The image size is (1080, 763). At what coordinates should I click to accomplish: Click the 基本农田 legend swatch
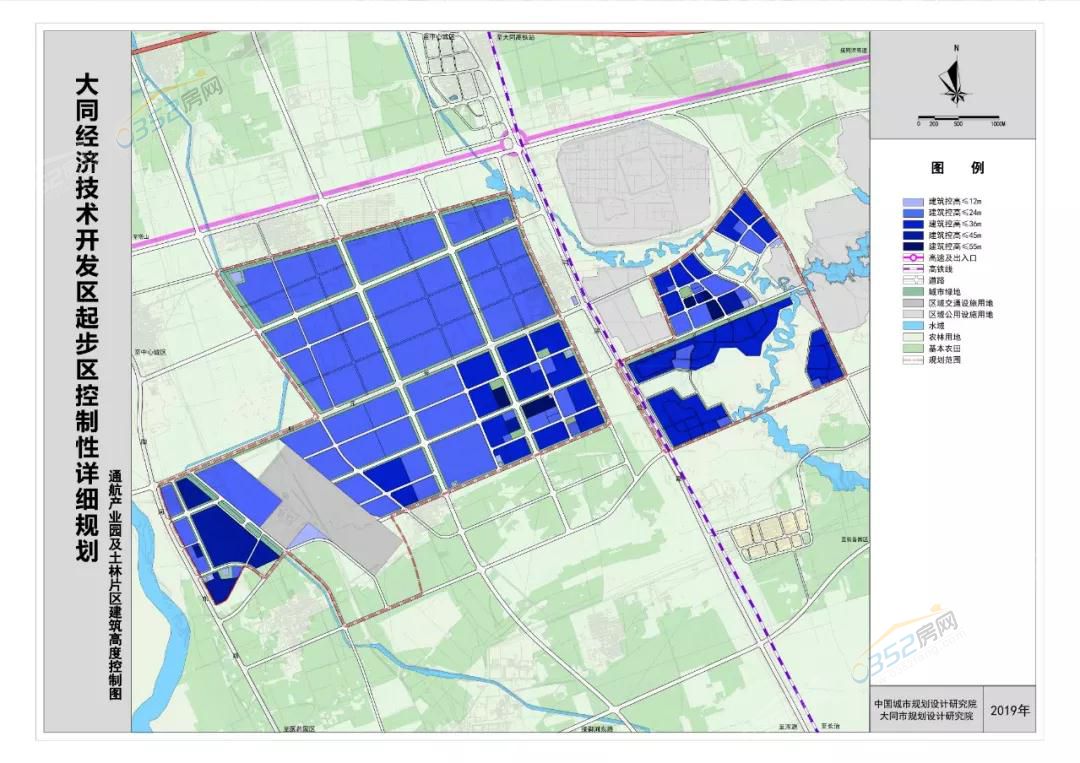click(x=913, y=347)
